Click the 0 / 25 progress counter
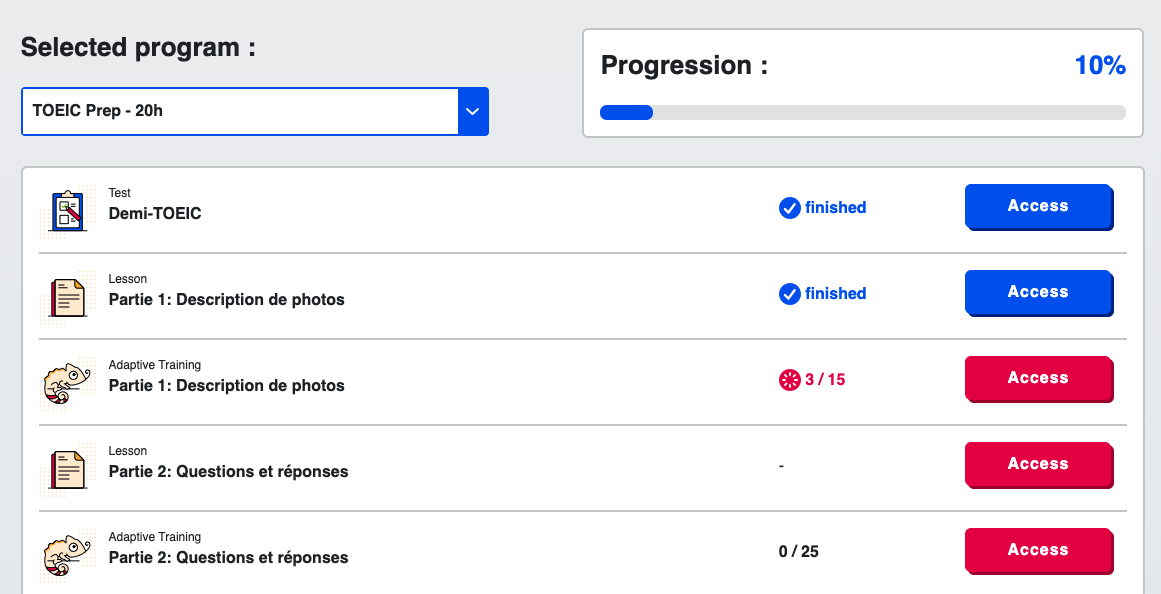Image resolution: width=1161 pixels, height=594 pixels. (x=798, y=551)
